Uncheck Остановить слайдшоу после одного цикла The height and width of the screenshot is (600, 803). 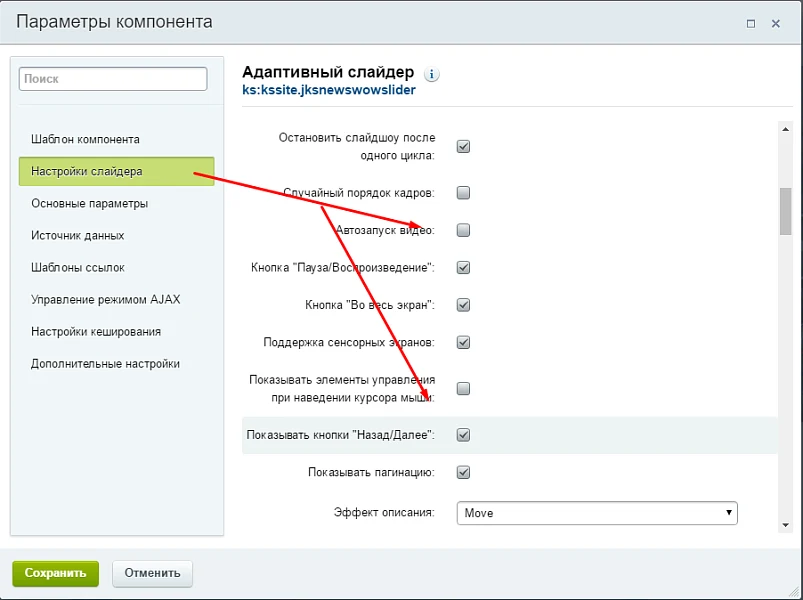463,146
